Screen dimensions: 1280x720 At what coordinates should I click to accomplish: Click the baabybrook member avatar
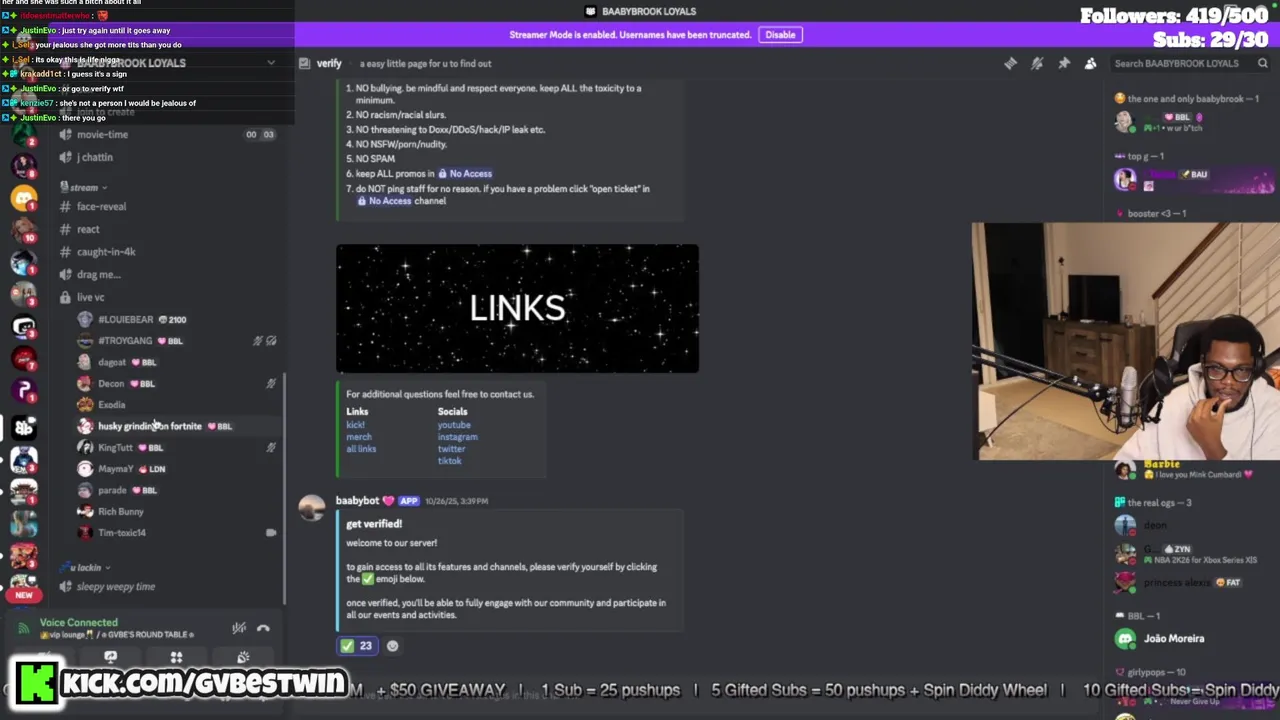coord(1125,122)
